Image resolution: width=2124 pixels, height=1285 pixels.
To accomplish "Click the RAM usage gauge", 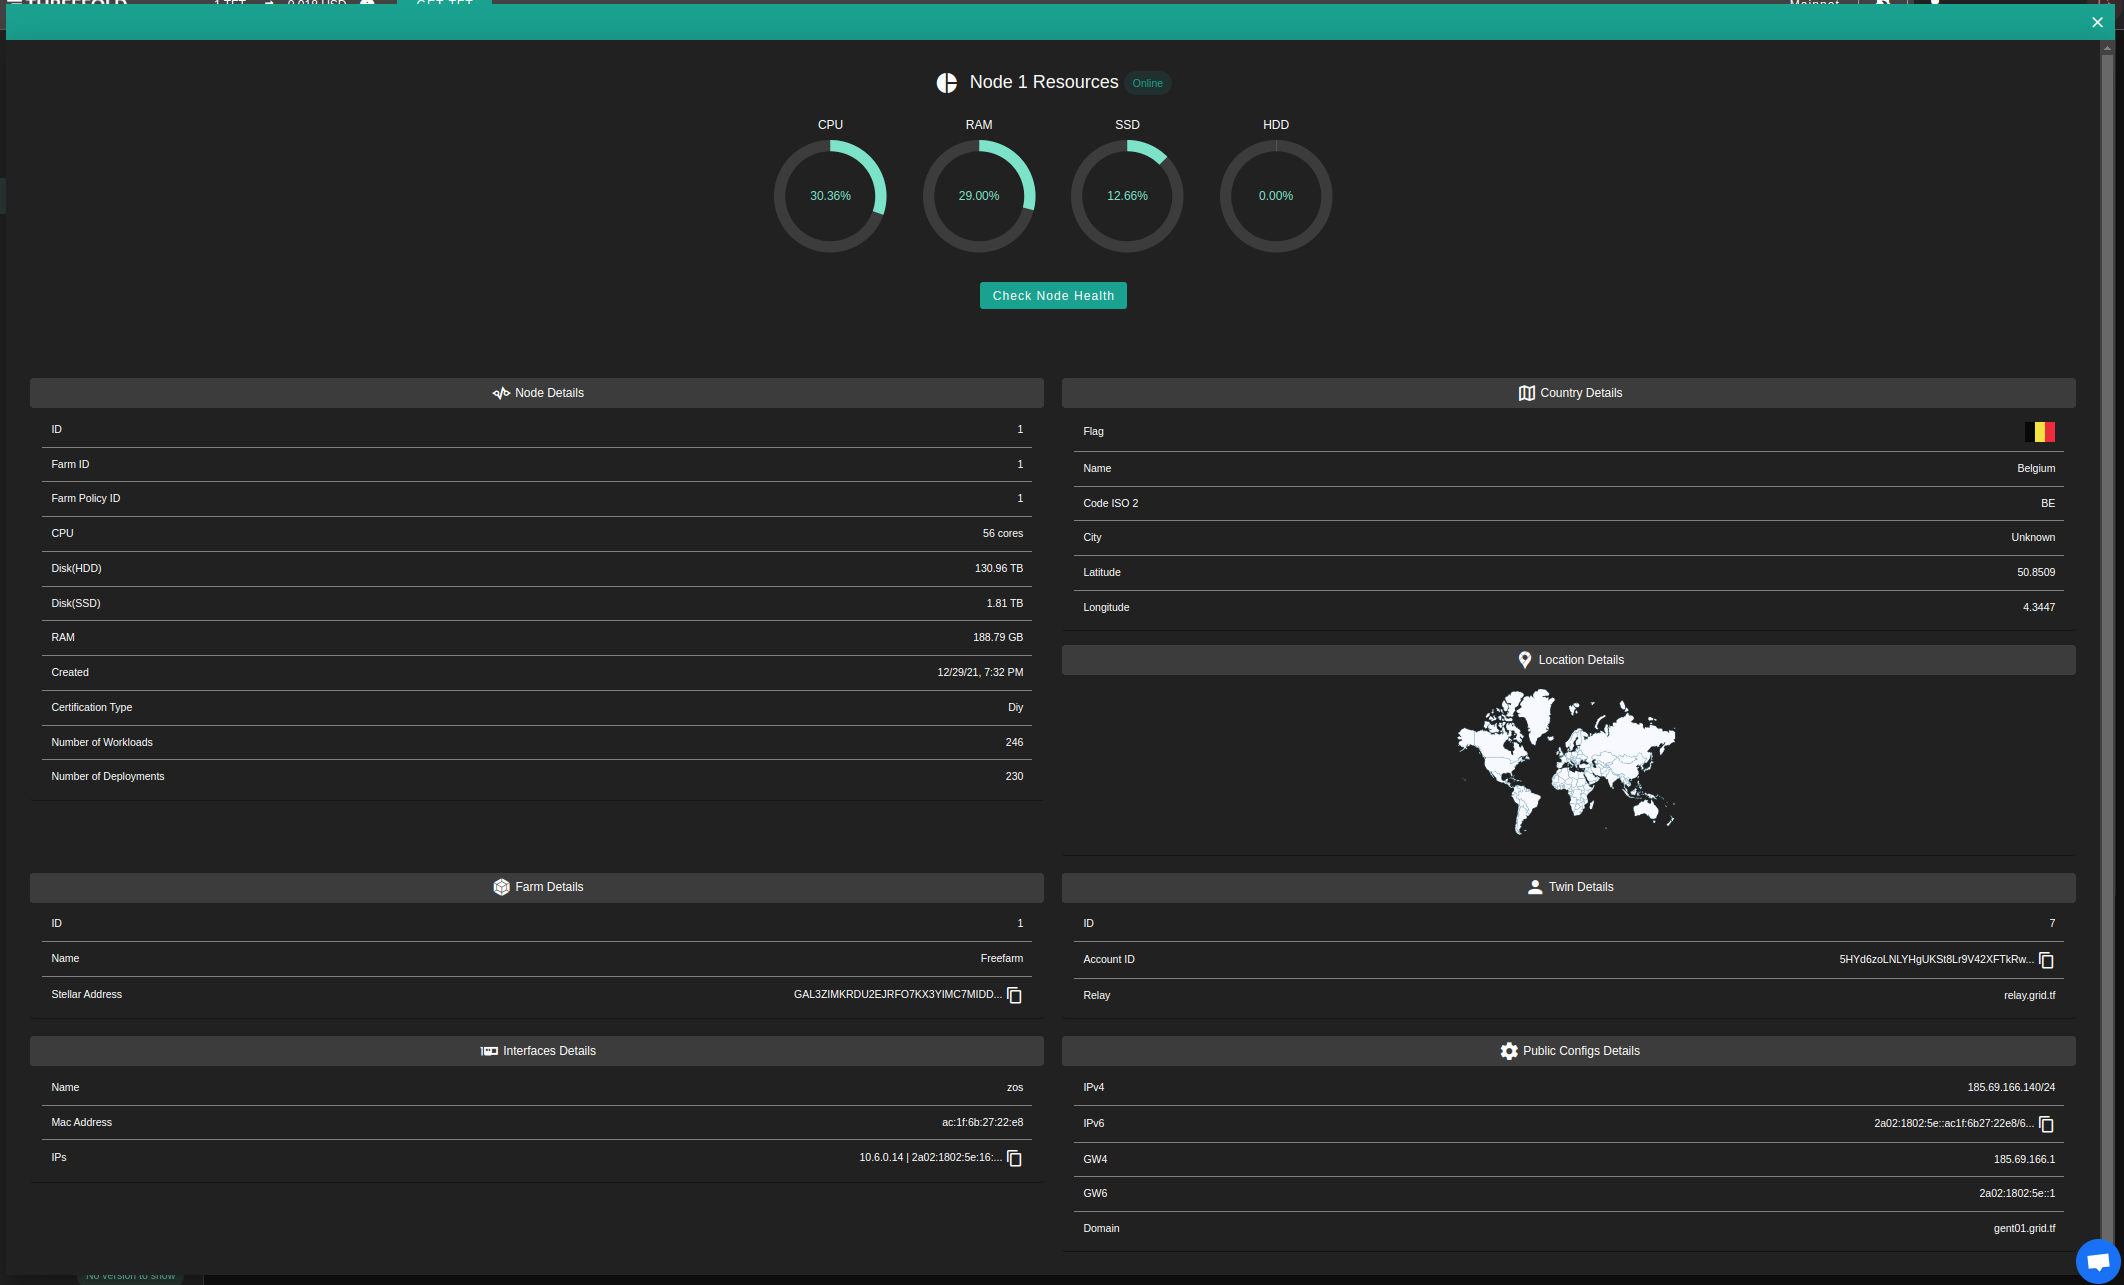I will click(978, 196).
